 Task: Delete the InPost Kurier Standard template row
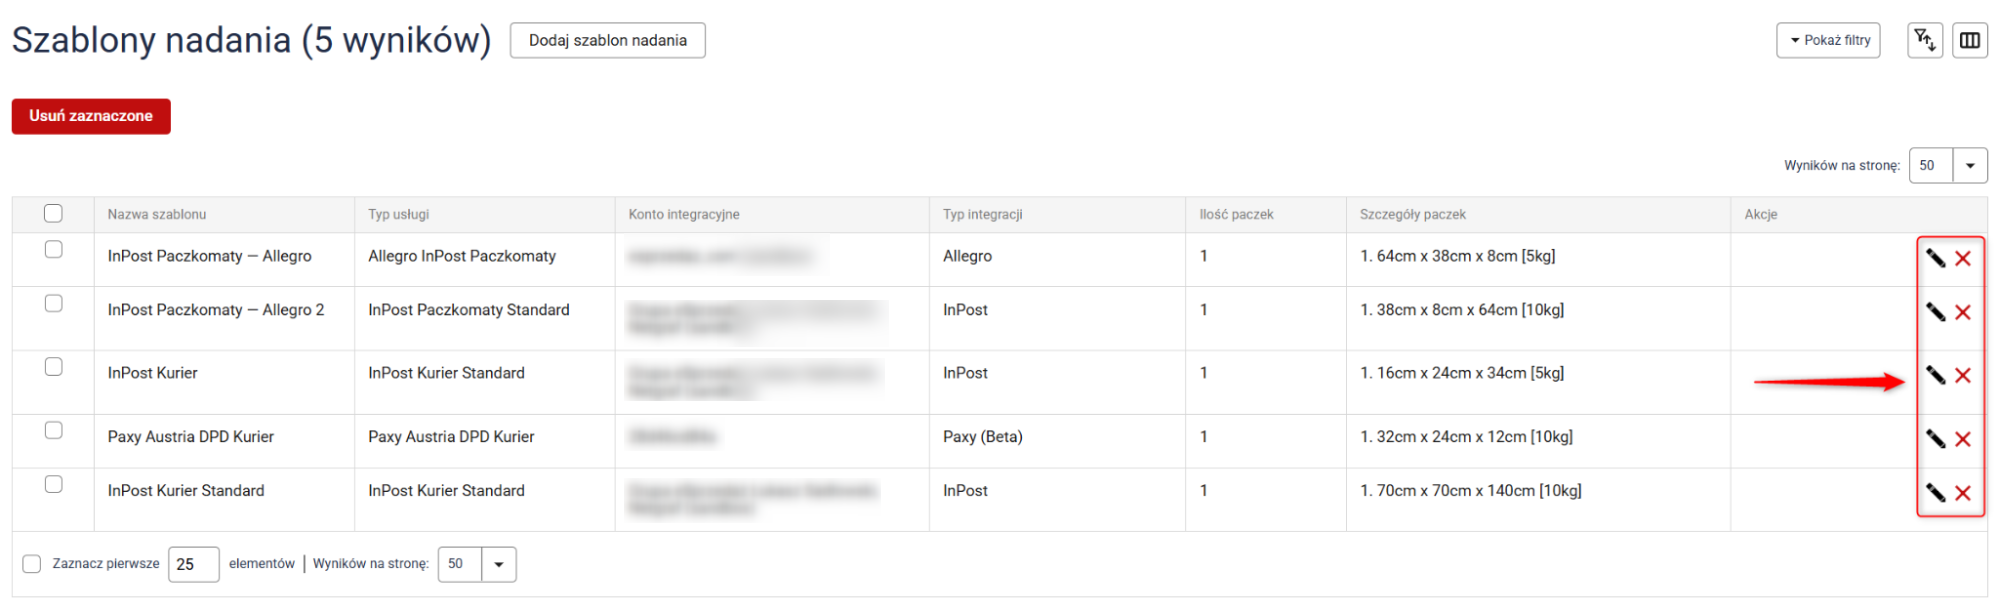click(1963, 493)
